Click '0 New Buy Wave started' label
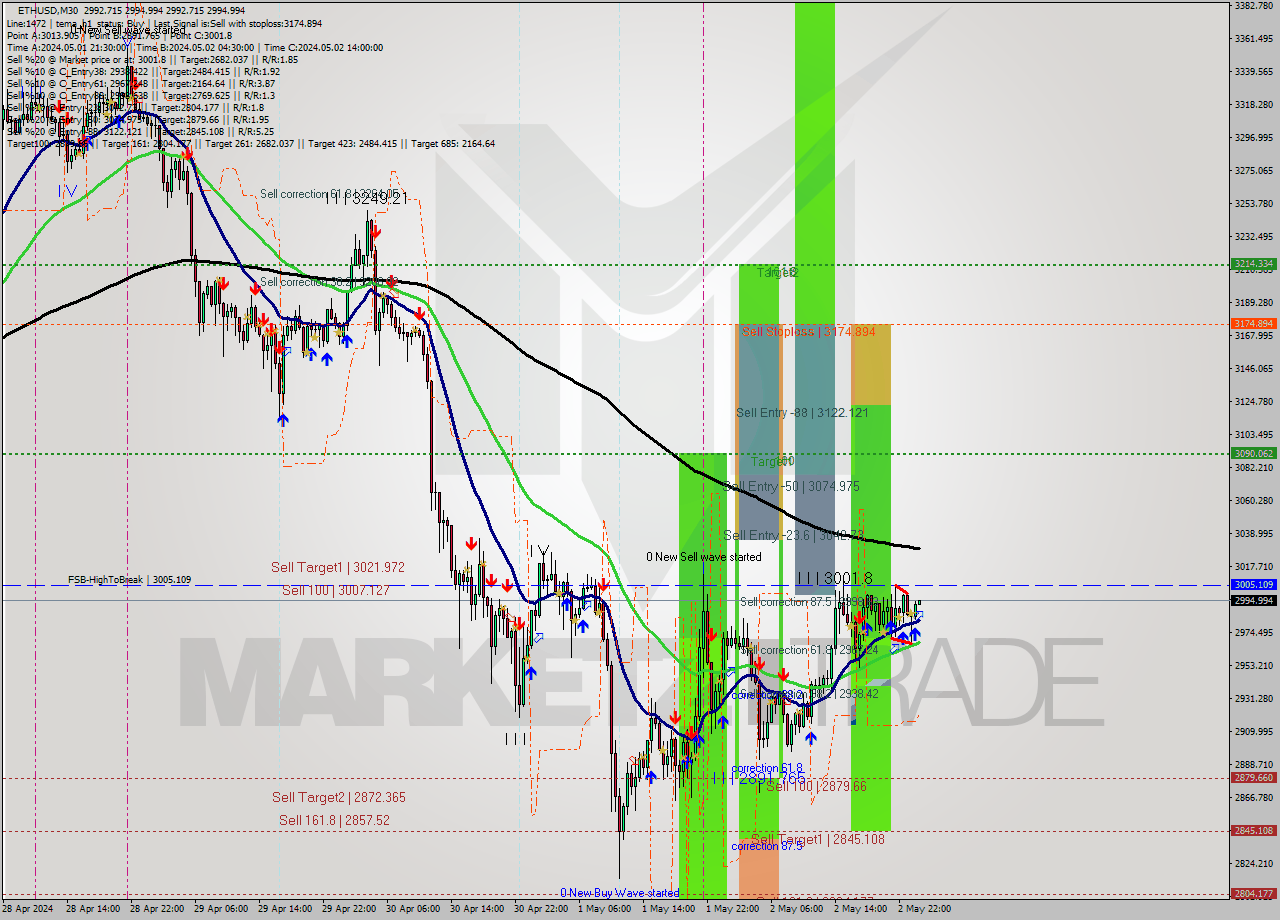Image resolution: width=1280 pixels, height=920 pixels. pyautogui.click(x=619, y=893)
